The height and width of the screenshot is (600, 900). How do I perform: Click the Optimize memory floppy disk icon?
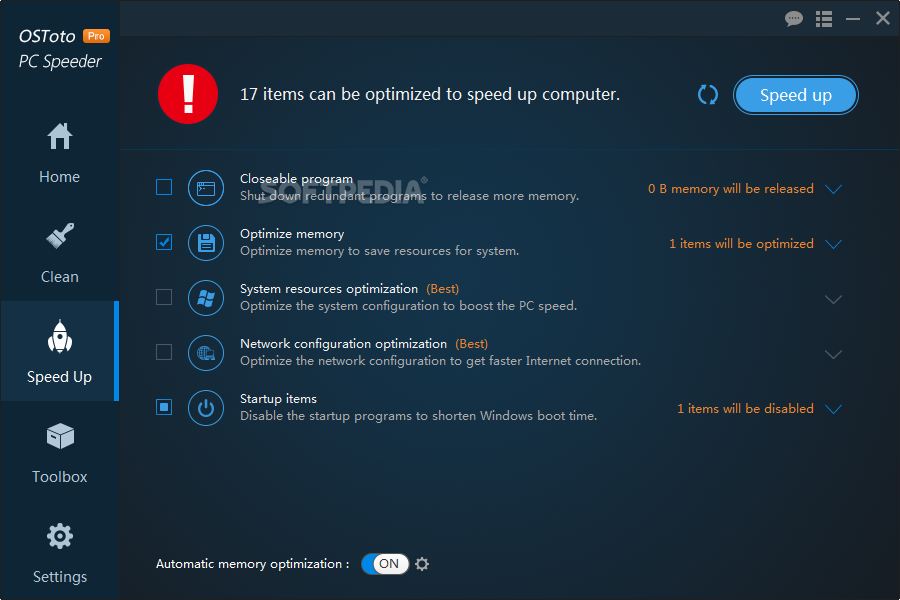(x=205, y=243)
